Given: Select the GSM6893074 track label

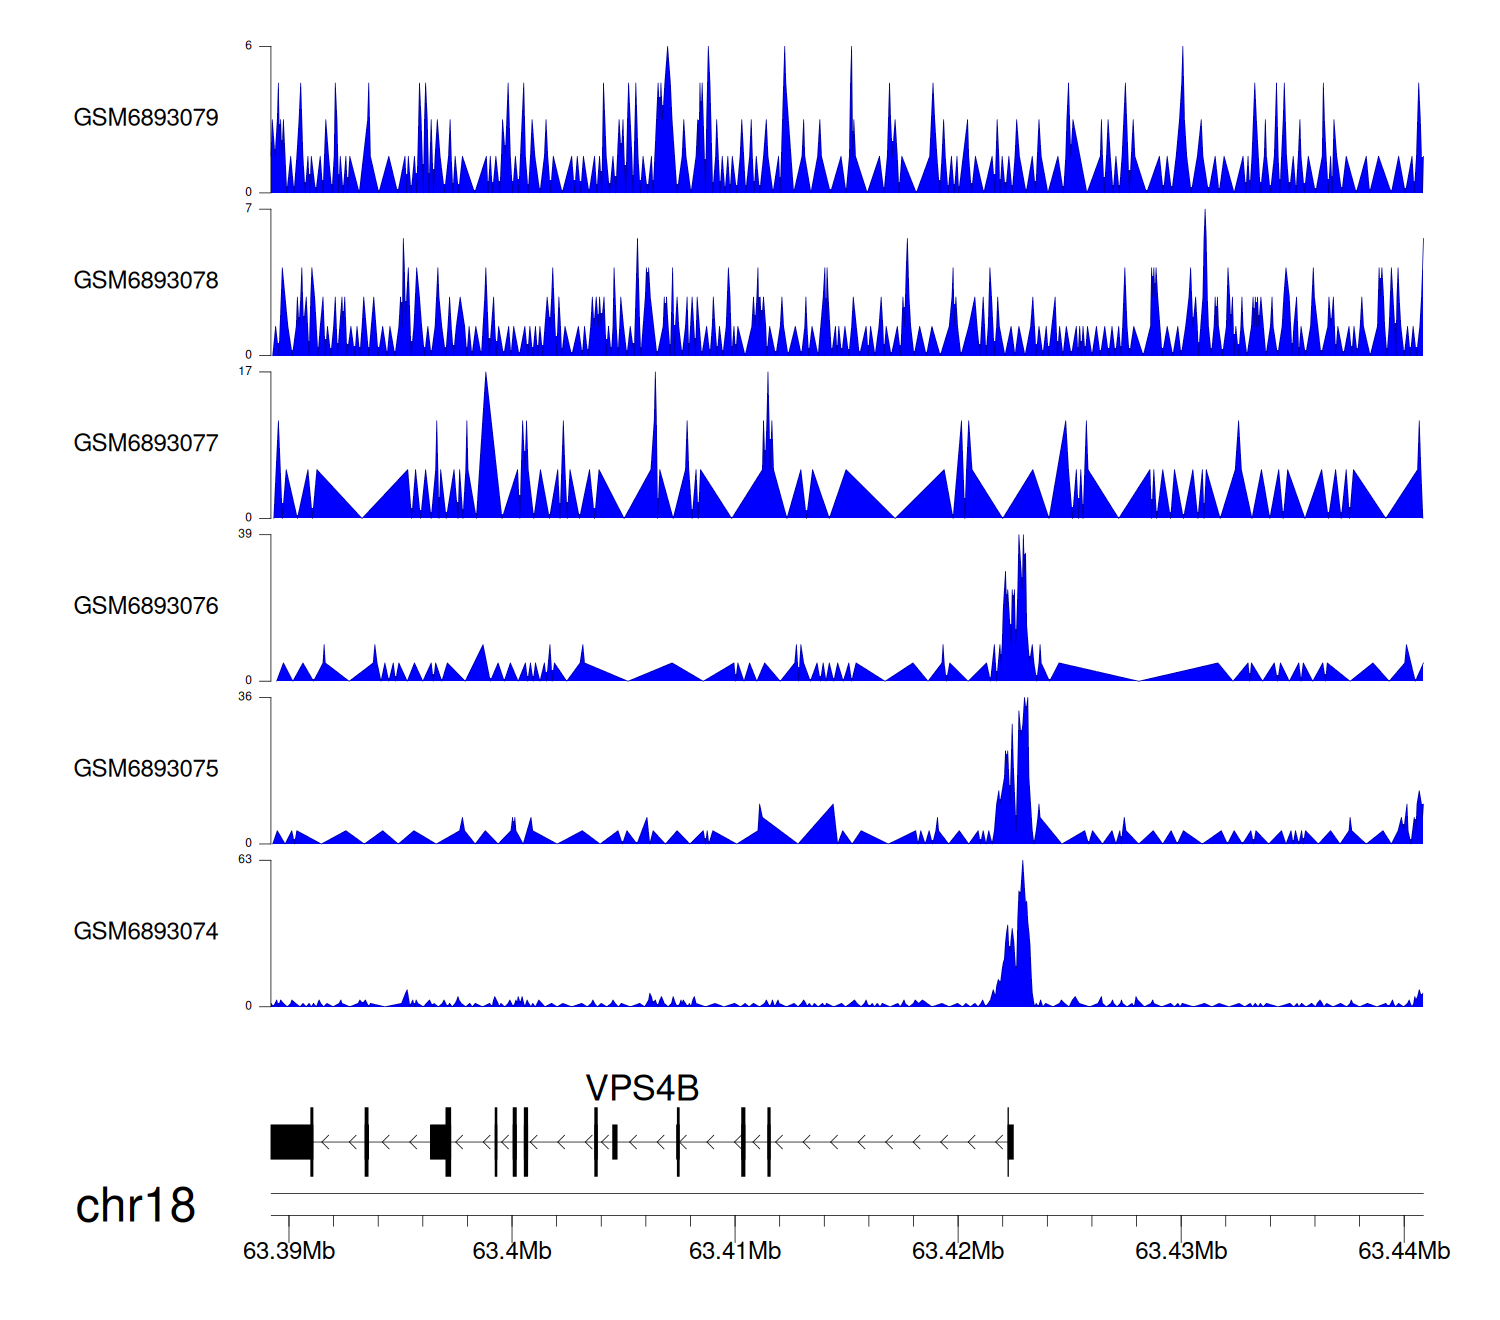Looking at the screenshot, I should [146, 932].
